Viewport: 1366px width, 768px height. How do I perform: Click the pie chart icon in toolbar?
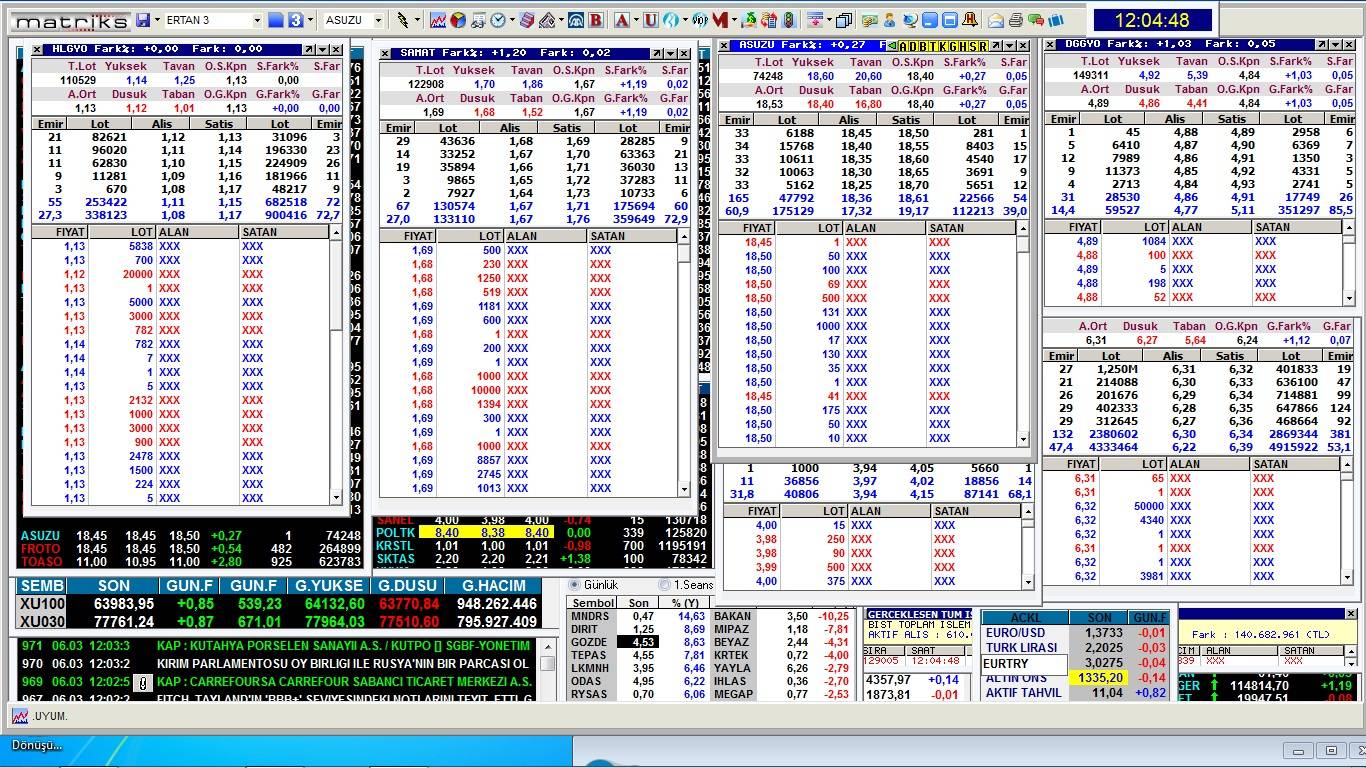pos(458,20)
